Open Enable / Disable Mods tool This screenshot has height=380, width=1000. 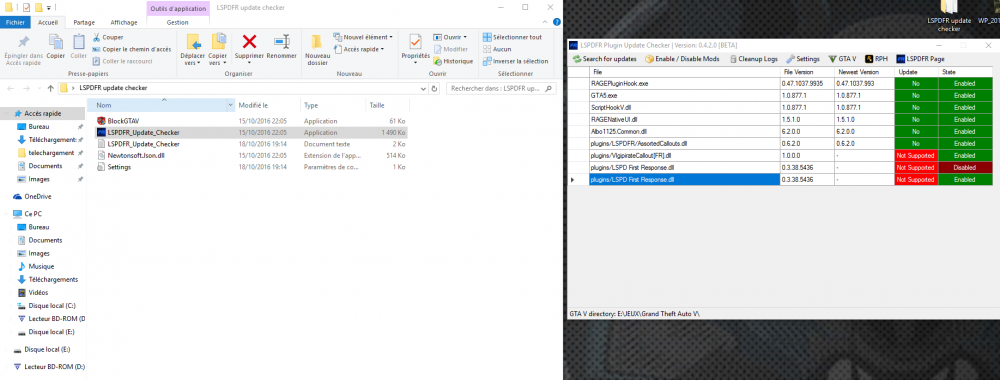point(682,59)
